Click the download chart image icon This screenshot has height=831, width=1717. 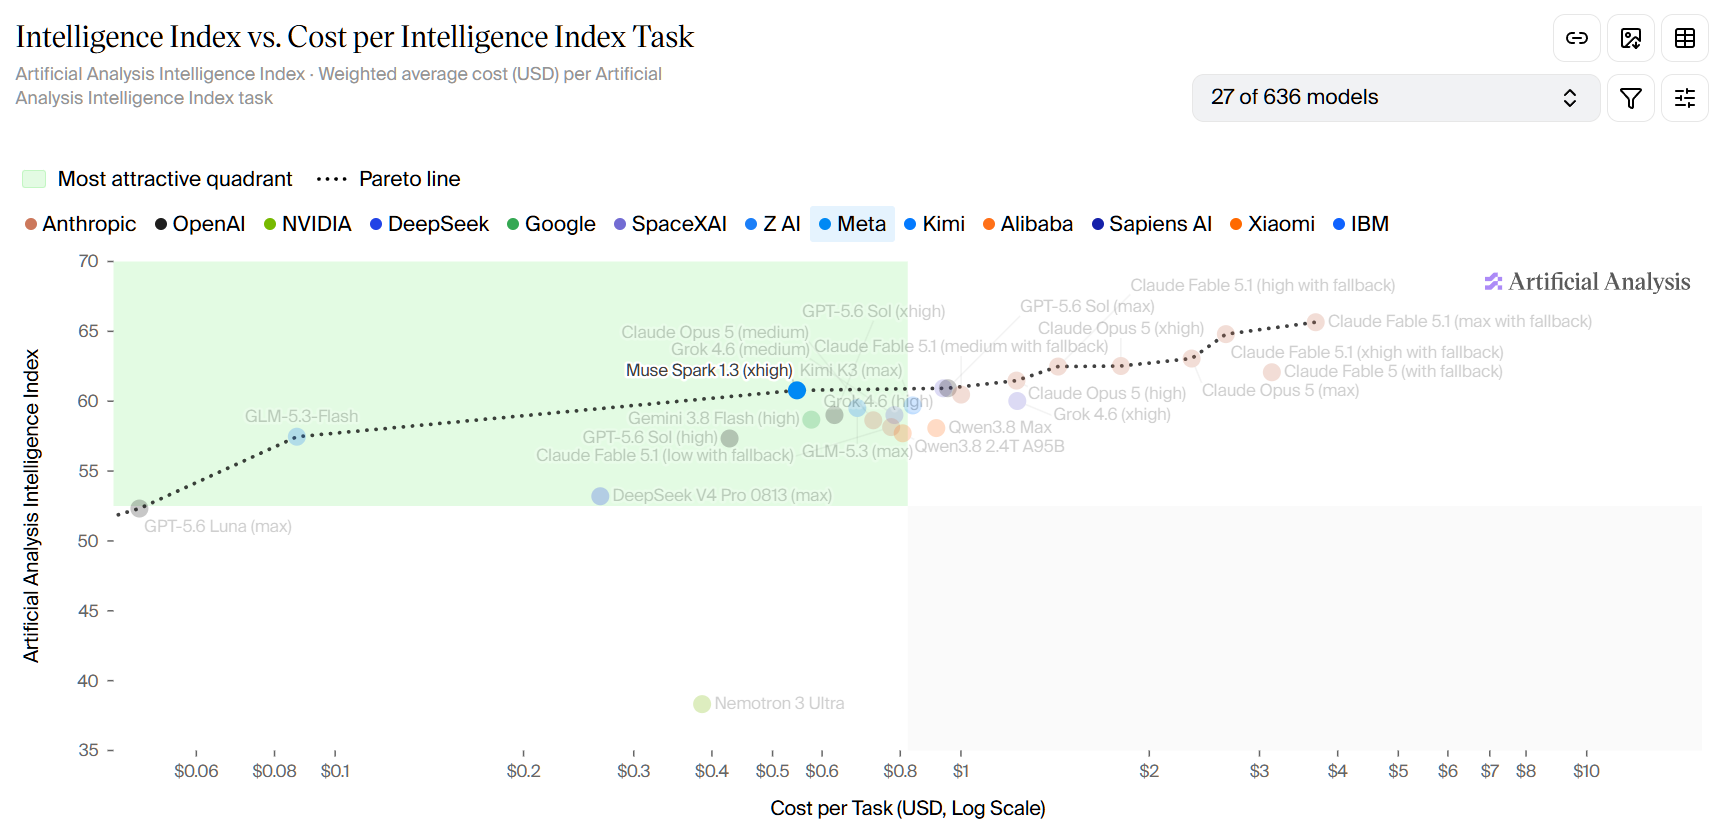coord(1631,38)
